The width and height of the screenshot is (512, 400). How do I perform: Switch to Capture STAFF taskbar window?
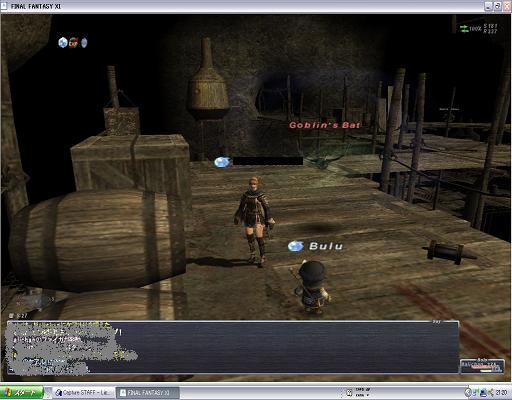(83, 393)
